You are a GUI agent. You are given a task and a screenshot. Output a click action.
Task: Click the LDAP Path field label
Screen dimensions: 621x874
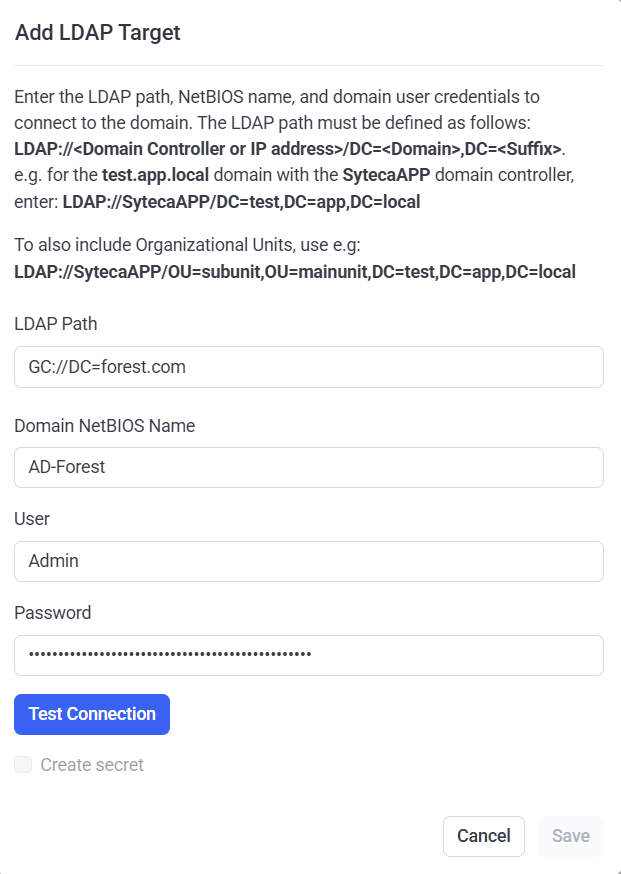click(56, 323)
